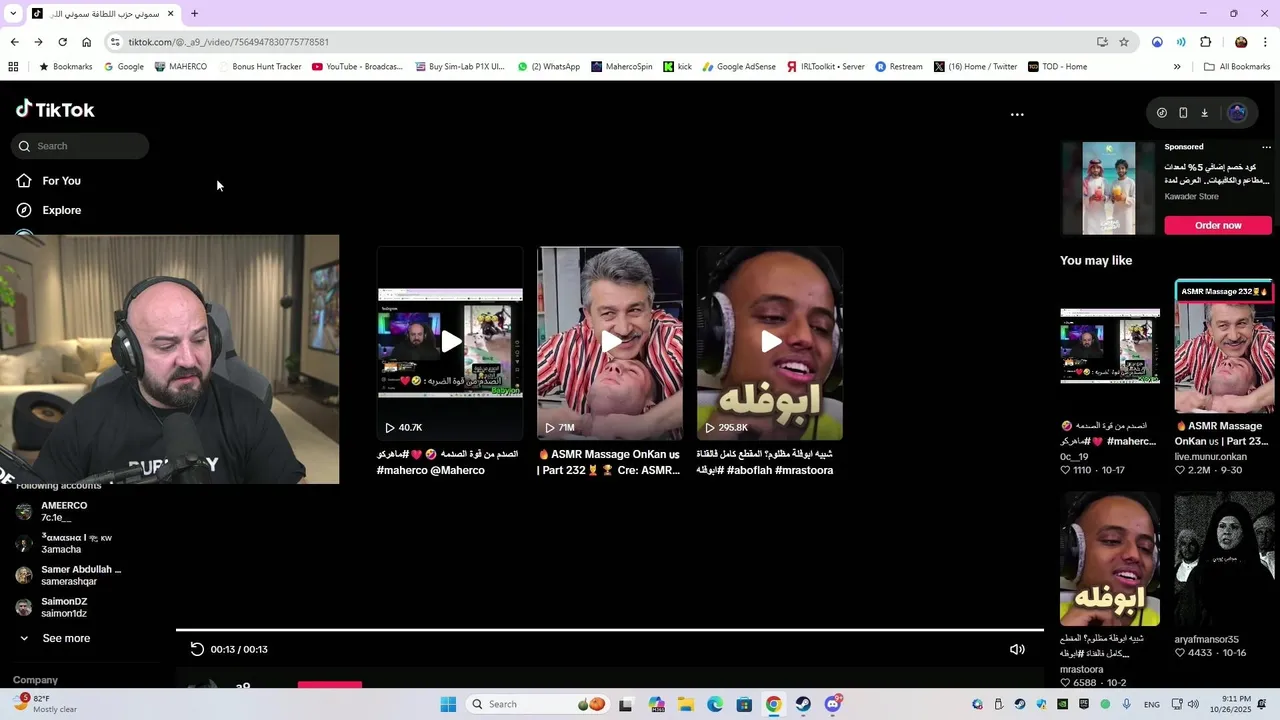Open Chrome three-dot menu
Image resolution: width=1280 pixels, height=720 pixels.
point(1265,42)
